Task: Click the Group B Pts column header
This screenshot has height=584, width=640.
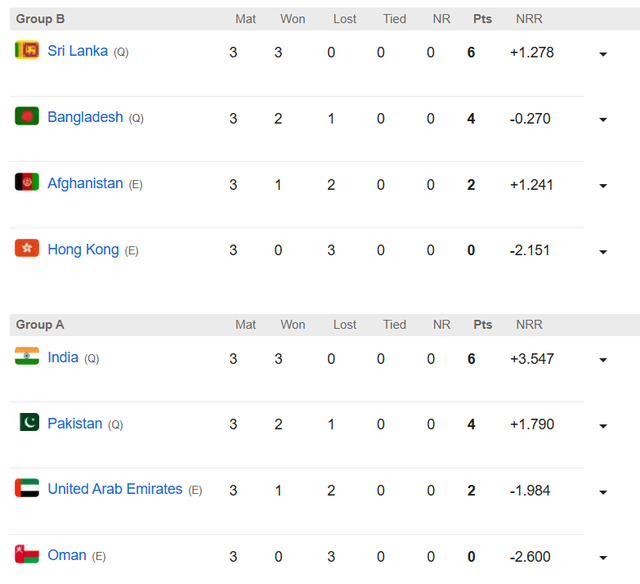Action: tap(483, 19)
